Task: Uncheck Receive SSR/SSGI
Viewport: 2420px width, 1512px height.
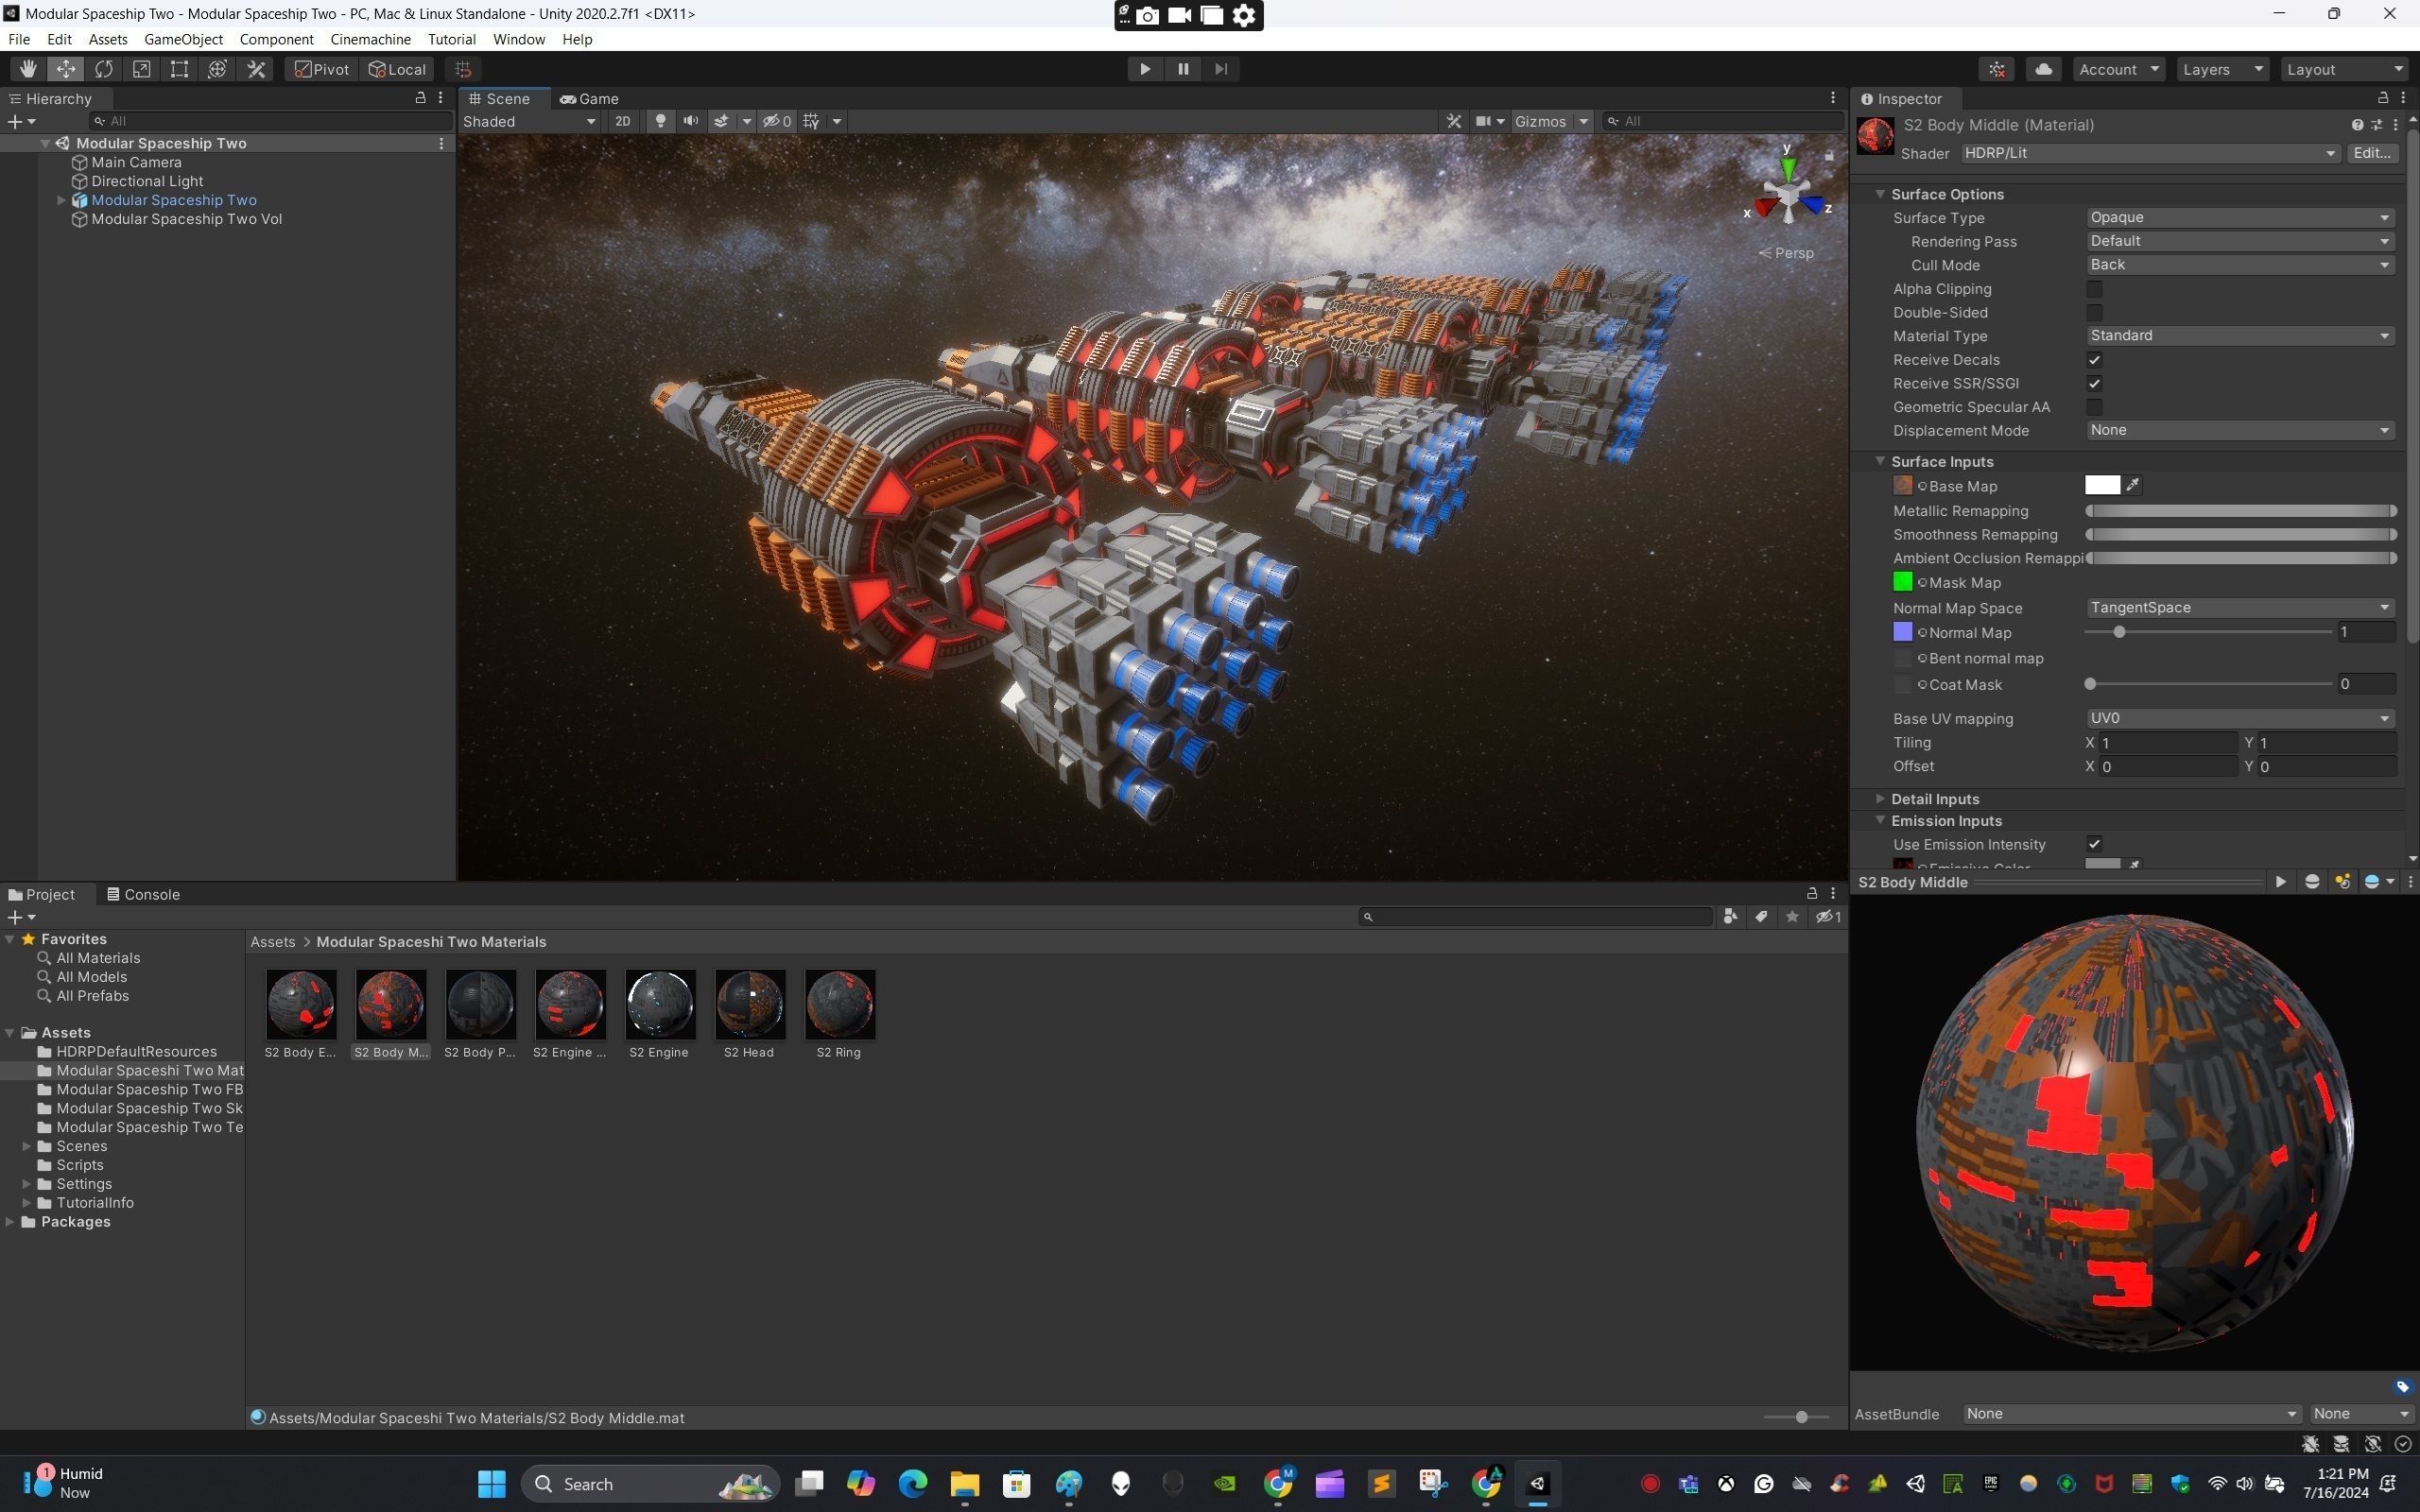Action: pyautogui.click(x=2094, y=383)
